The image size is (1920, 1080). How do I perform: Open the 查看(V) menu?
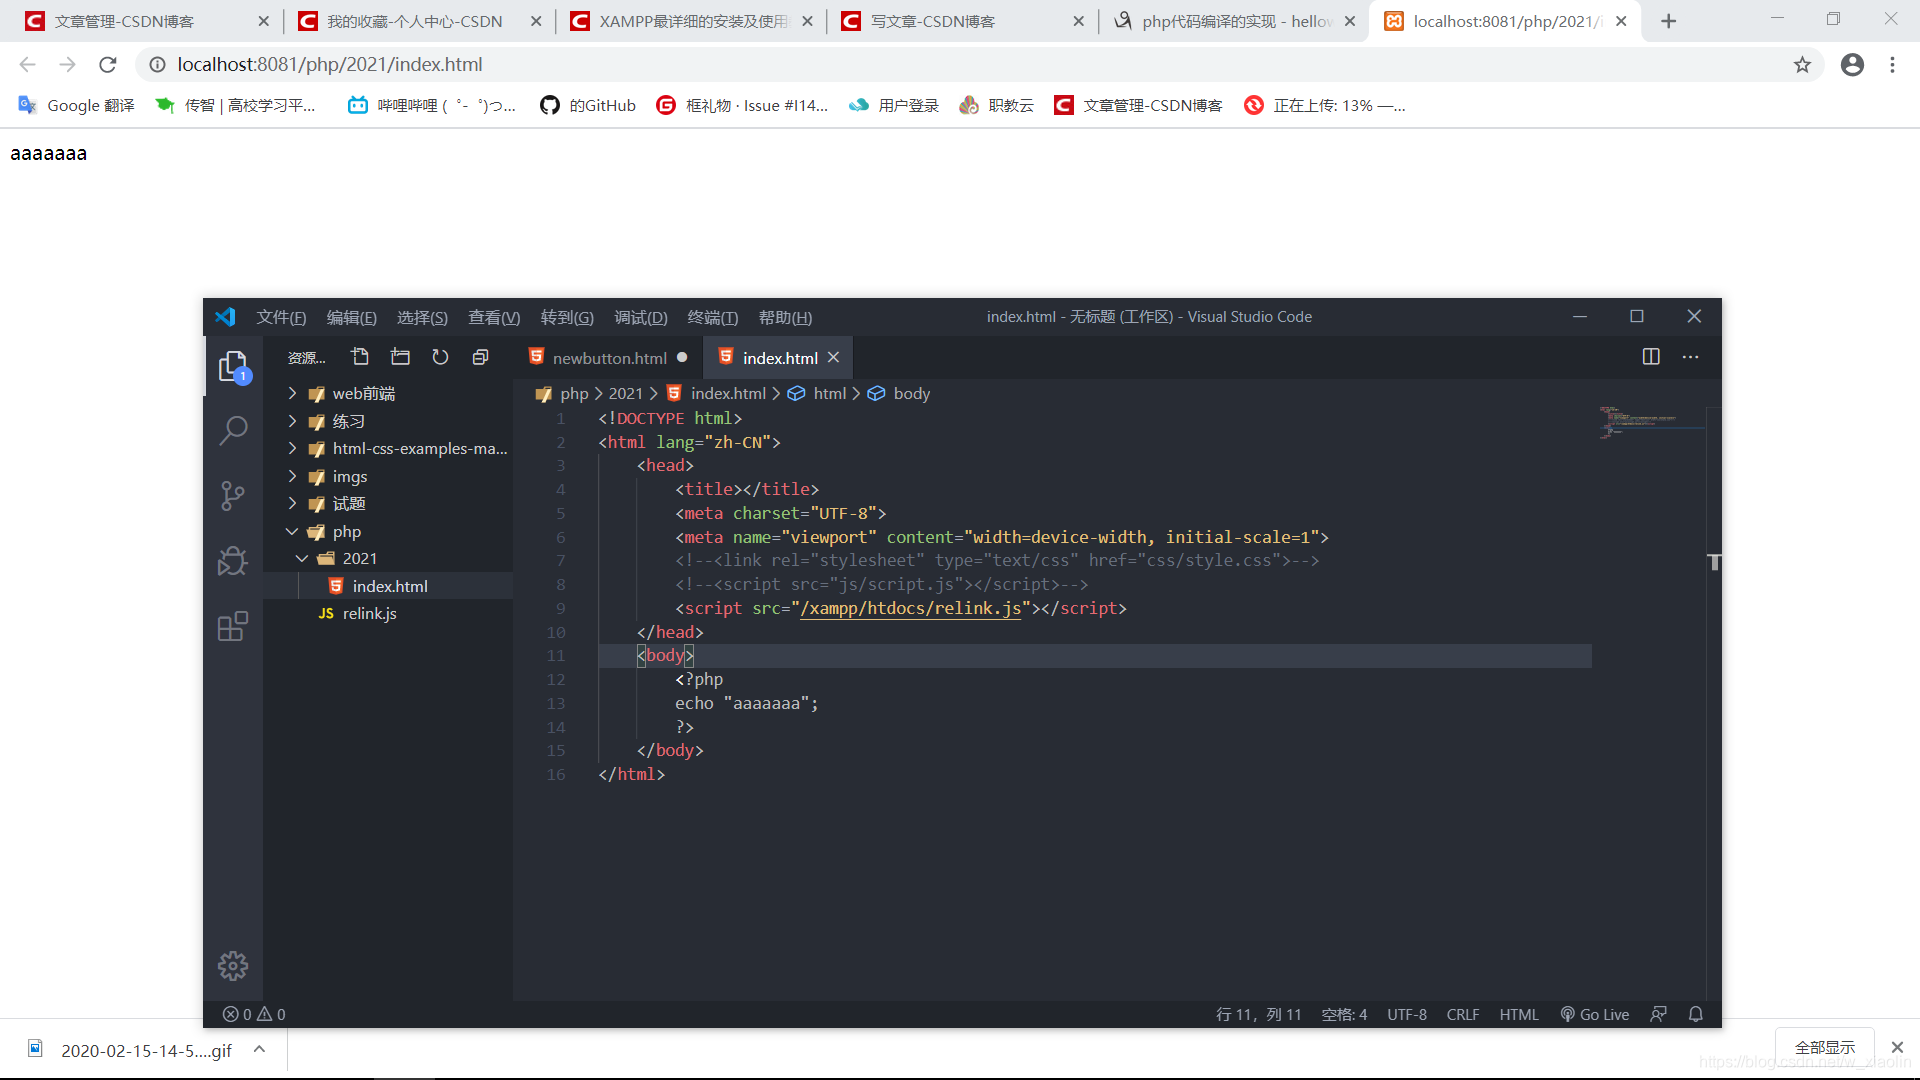pos(494,317)
